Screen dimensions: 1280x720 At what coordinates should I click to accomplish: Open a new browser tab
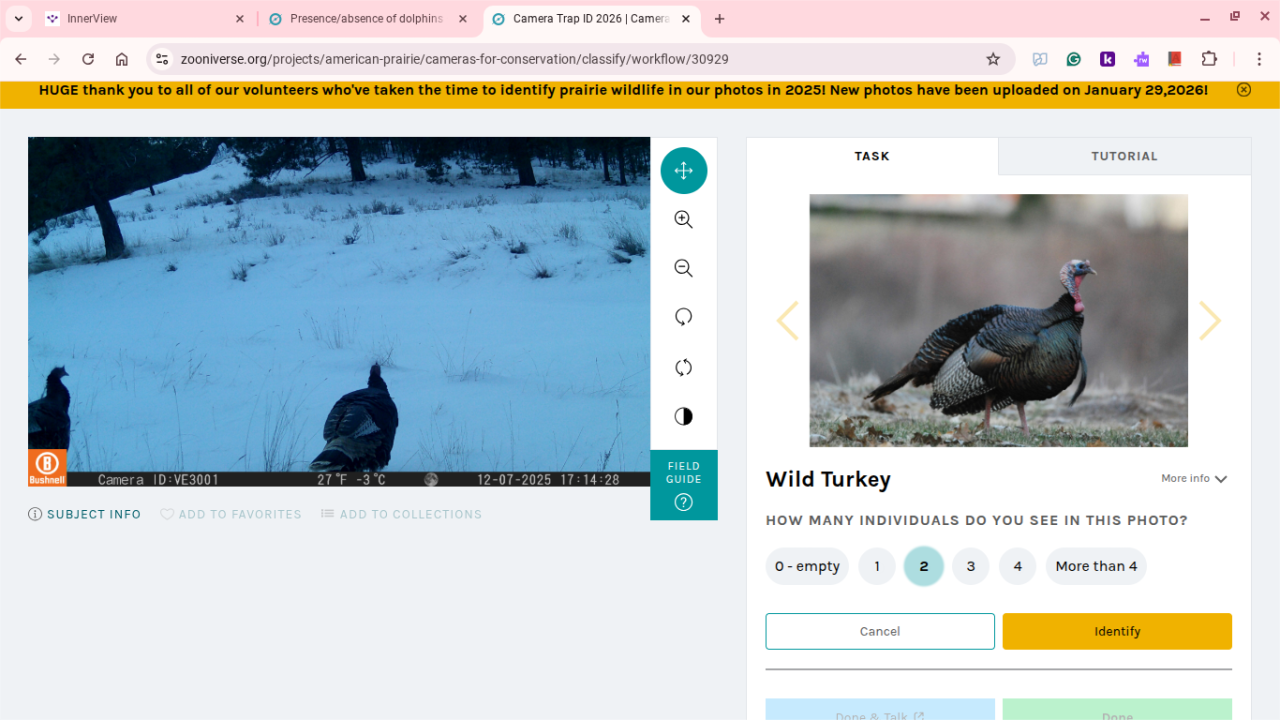[720, 19]
